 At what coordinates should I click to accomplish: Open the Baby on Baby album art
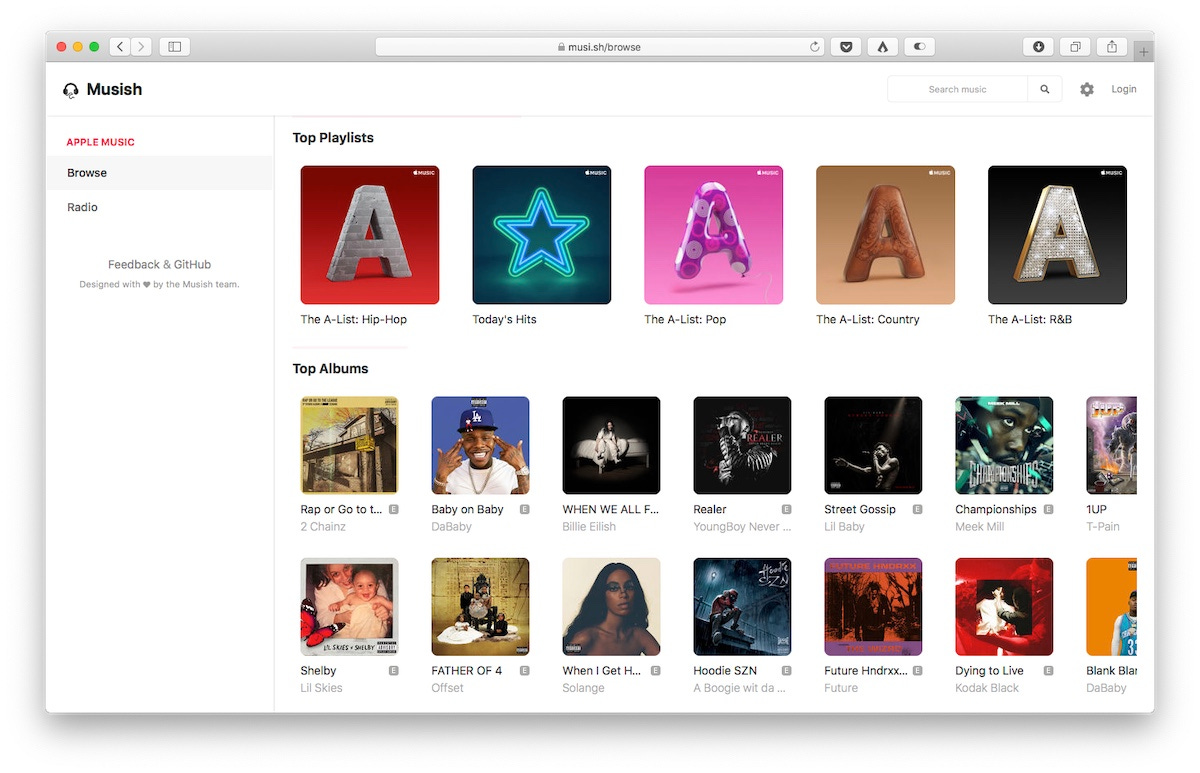[481, 445]
